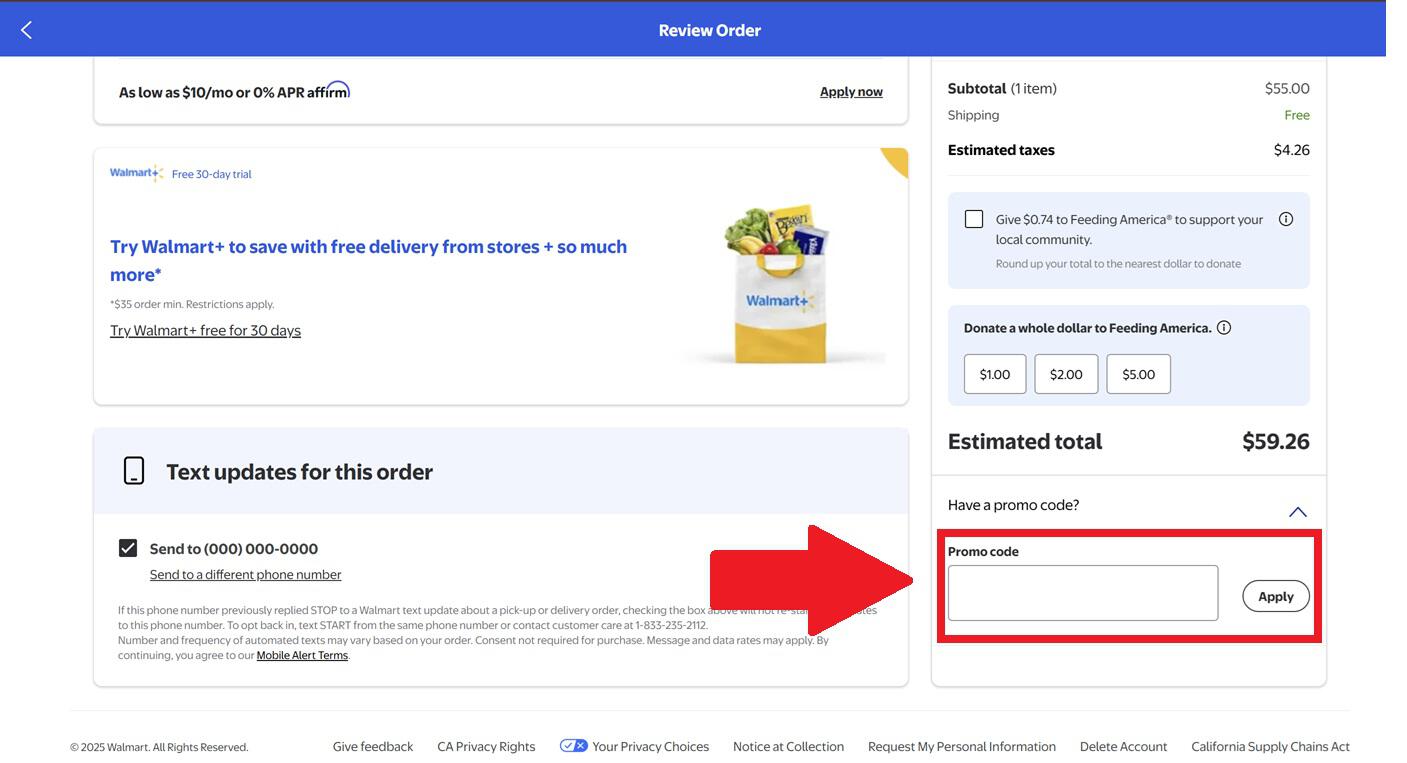Click the Affirm logo in financing banner
Screen dimensions: 1407x763
(328, 90)
